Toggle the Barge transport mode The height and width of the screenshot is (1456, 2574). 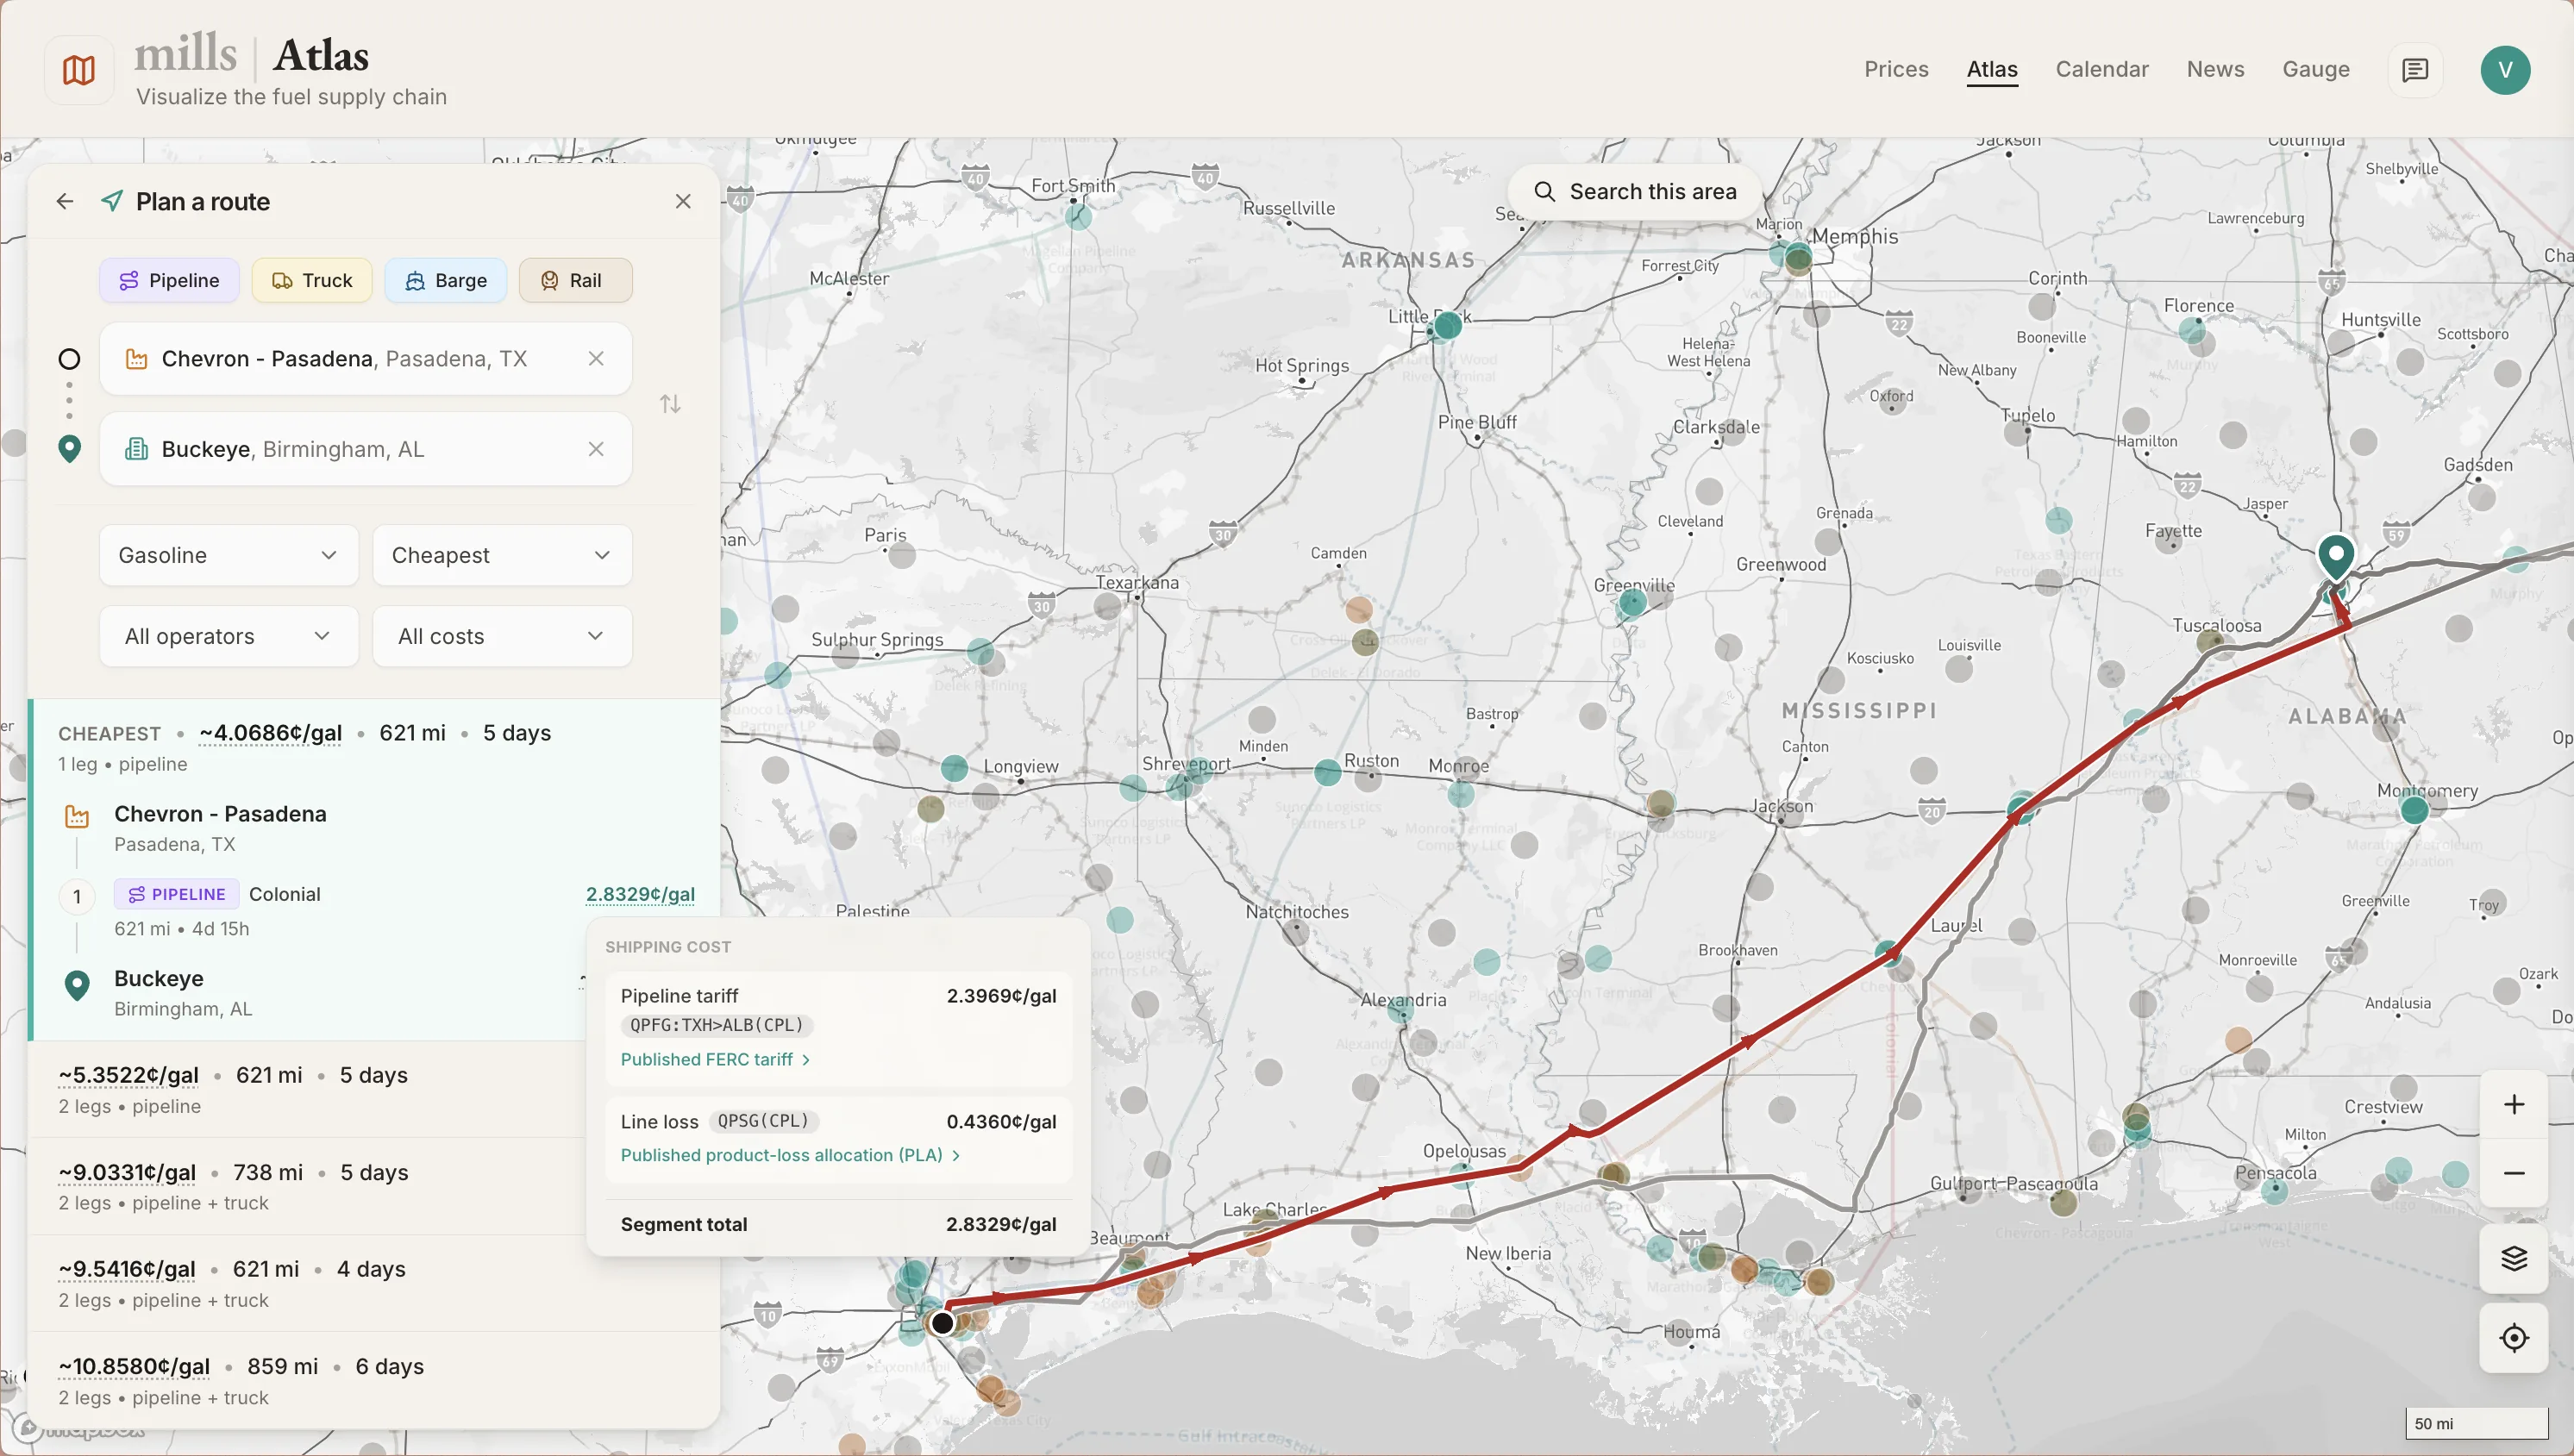click(x=446, y=281)
